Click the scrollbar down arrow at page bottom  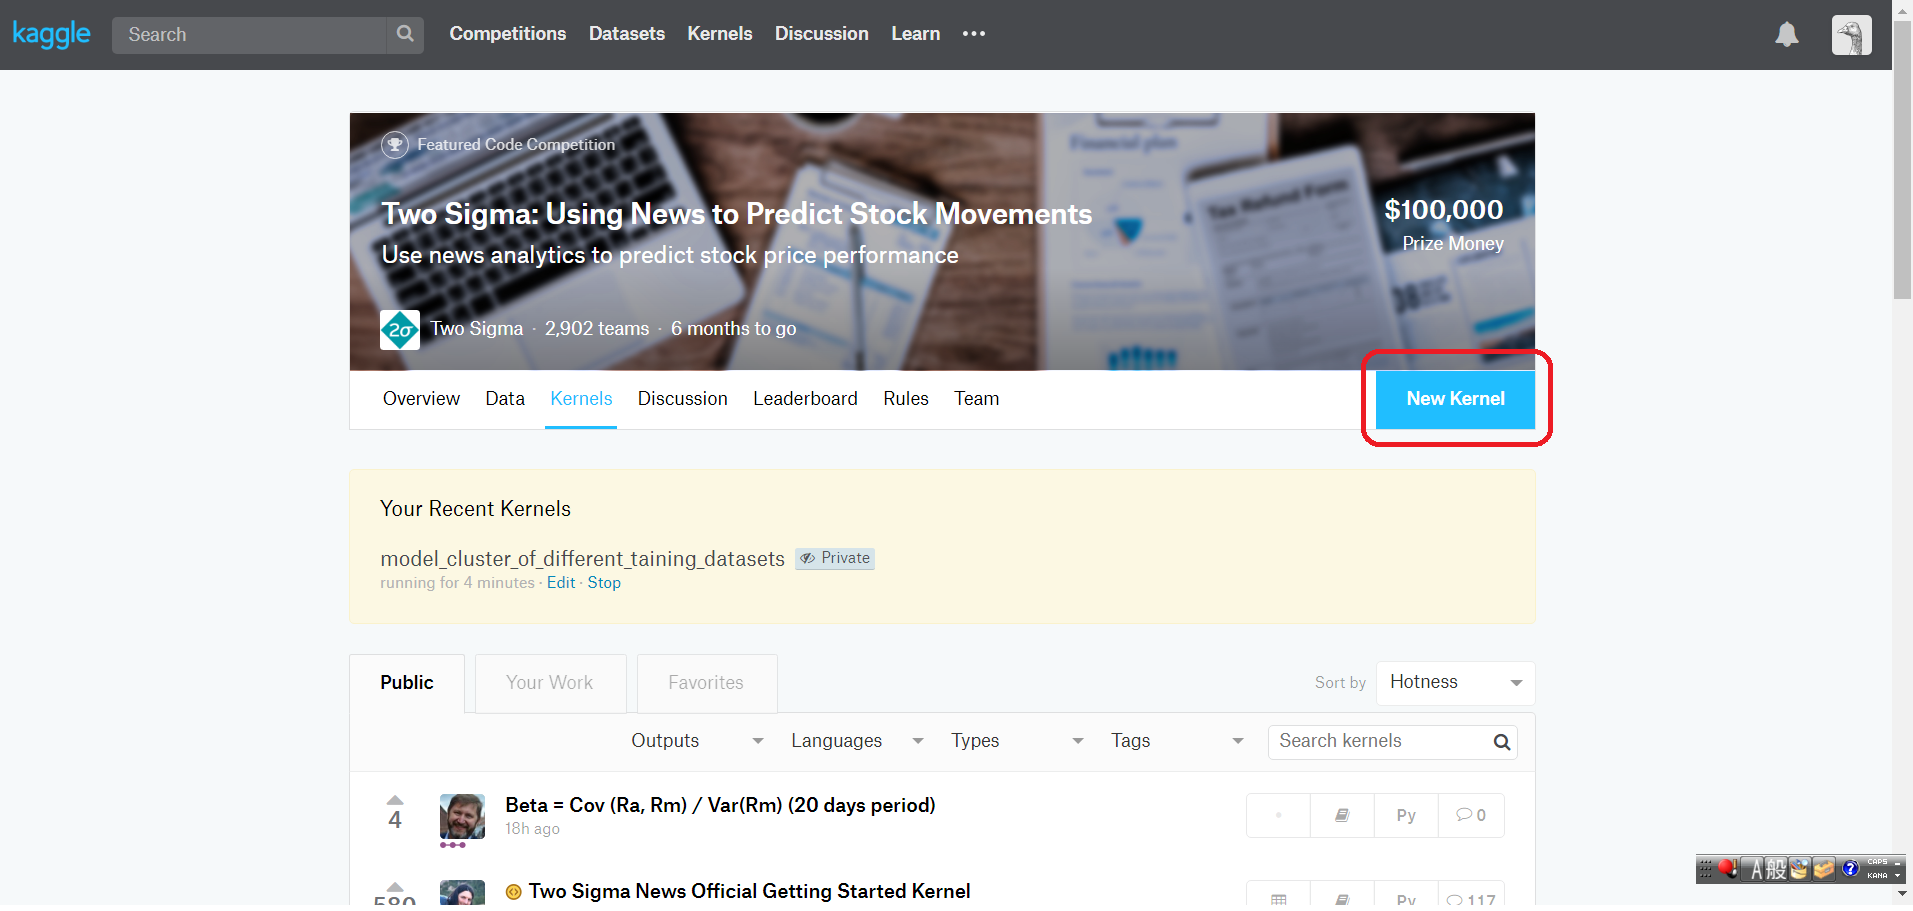click(1902, 893)
